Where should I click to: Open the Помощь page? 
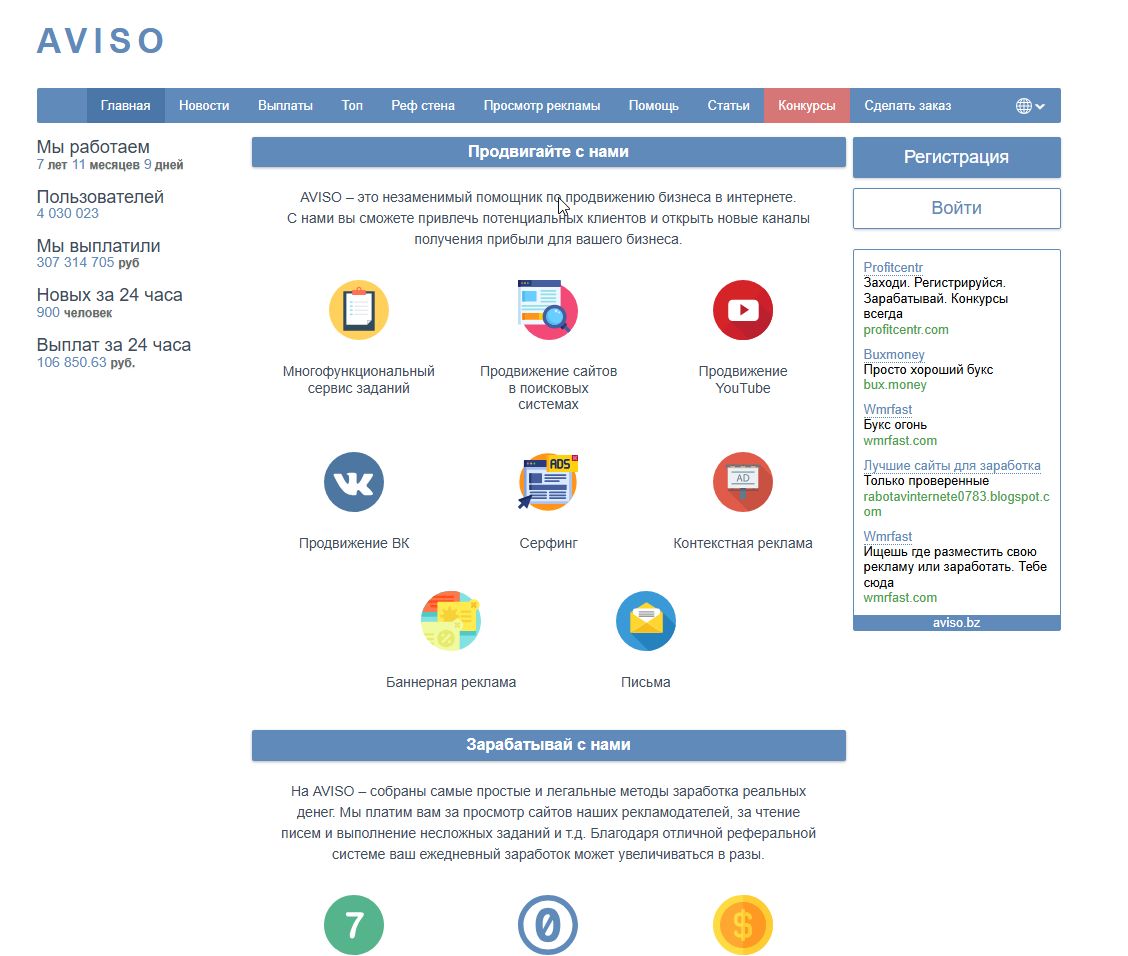[654, 106]
